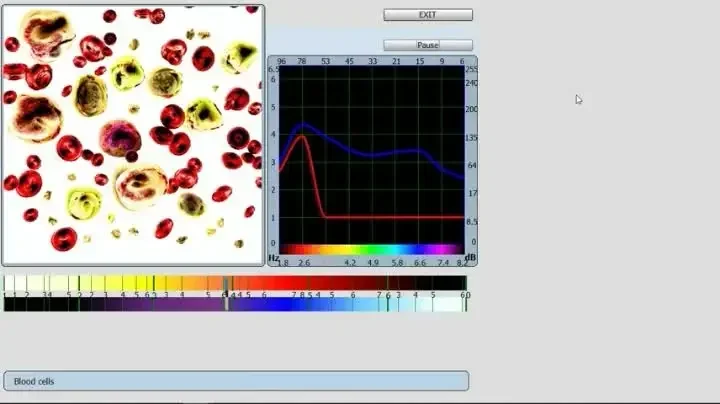Viewport: 720px width, 404px height.
Task: Click the gray marker on the yellow-red scale
Action: point(226,283)
